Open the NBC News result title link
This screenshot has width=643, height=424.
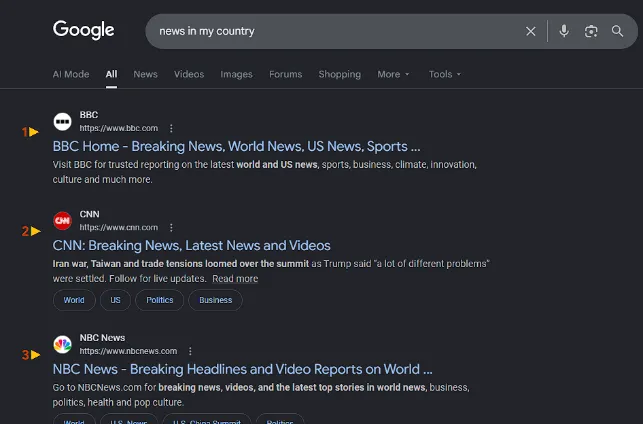coord(242,369)
